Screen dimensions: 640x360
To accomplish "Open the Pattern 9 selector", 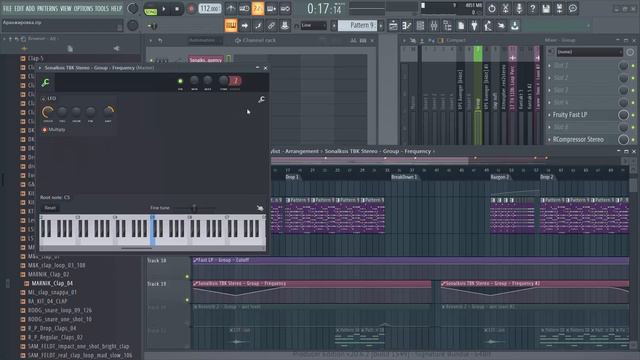I will 358,25.
